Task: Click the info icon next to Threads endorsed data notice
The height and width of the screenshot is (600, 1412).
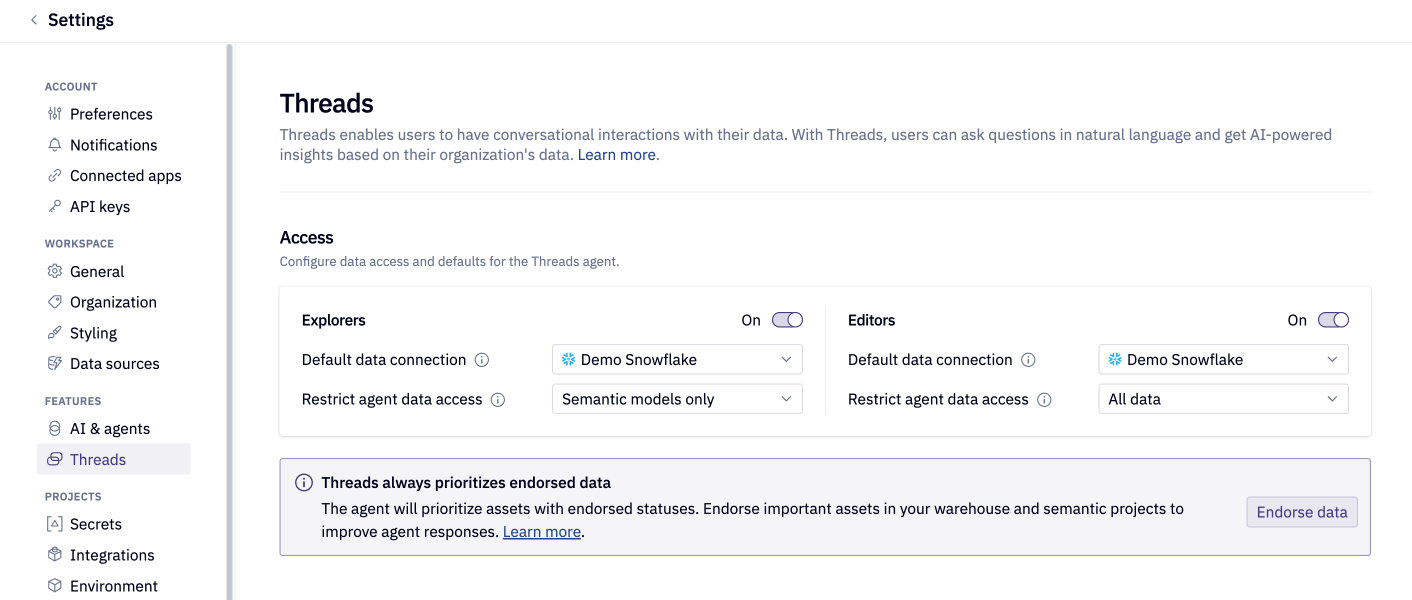Action: 304,482
